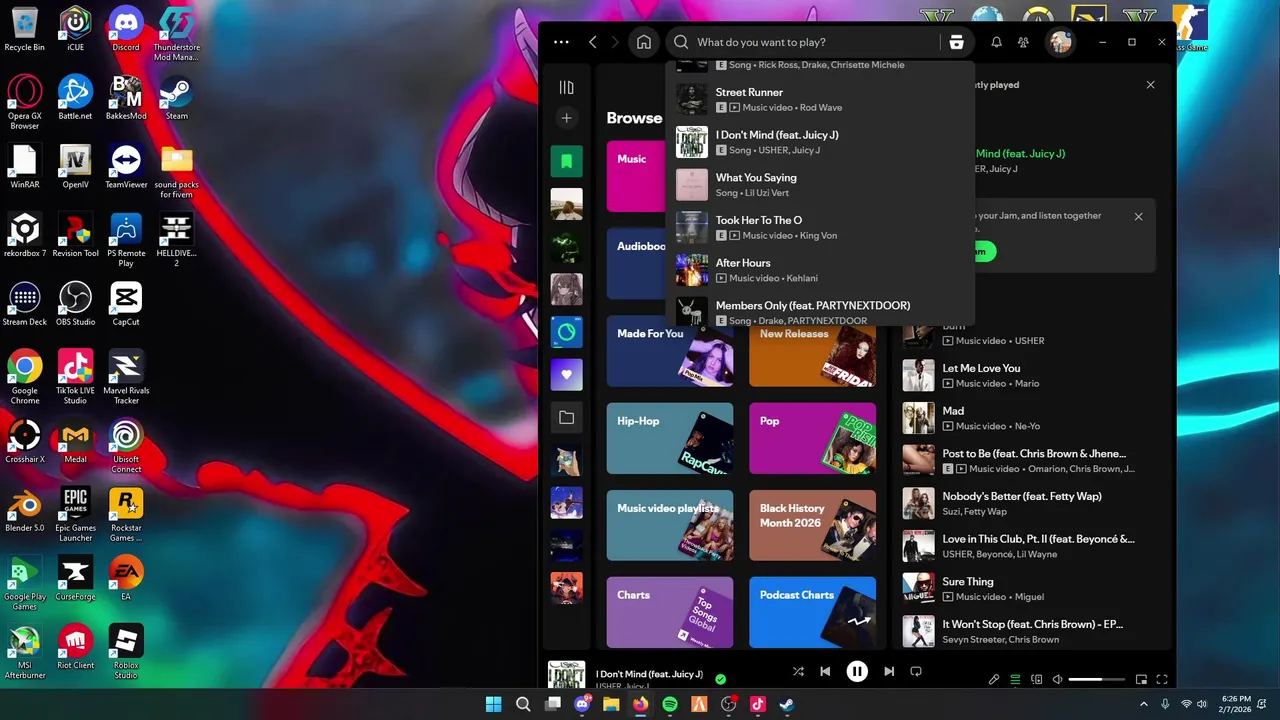Open the Miniplayer icon
The image size is (1280, 720).
click(1141, 680)
